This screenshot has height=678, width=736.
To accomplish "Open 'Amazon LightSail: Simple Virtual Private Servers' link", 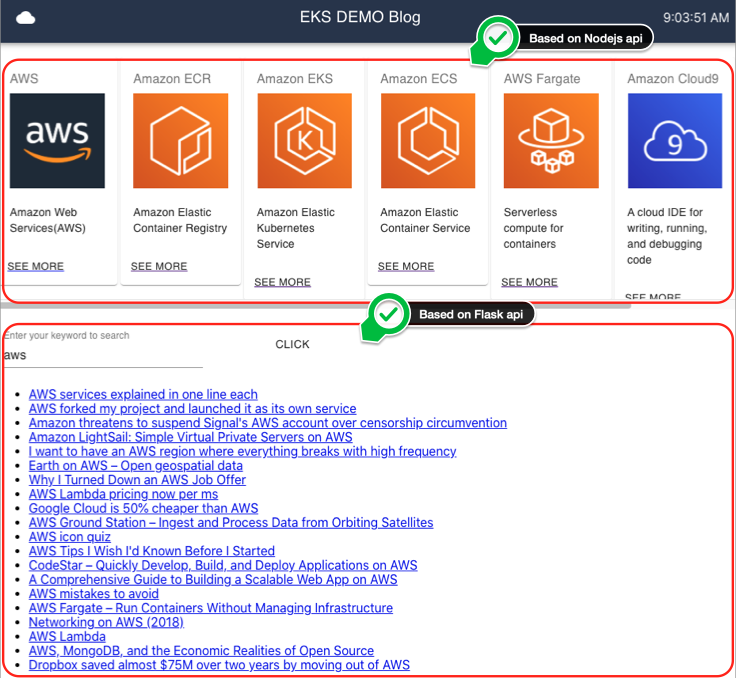I will (x=191, y=437).
